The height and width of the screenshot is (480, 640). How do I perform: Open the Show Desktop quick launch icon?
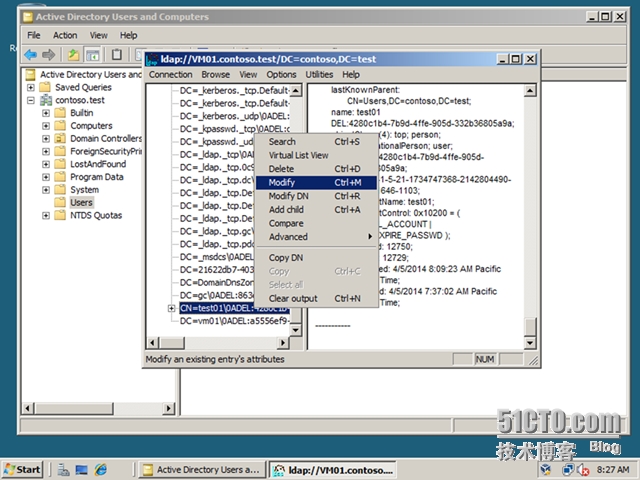pyautogui.click(x=82, y=470)
